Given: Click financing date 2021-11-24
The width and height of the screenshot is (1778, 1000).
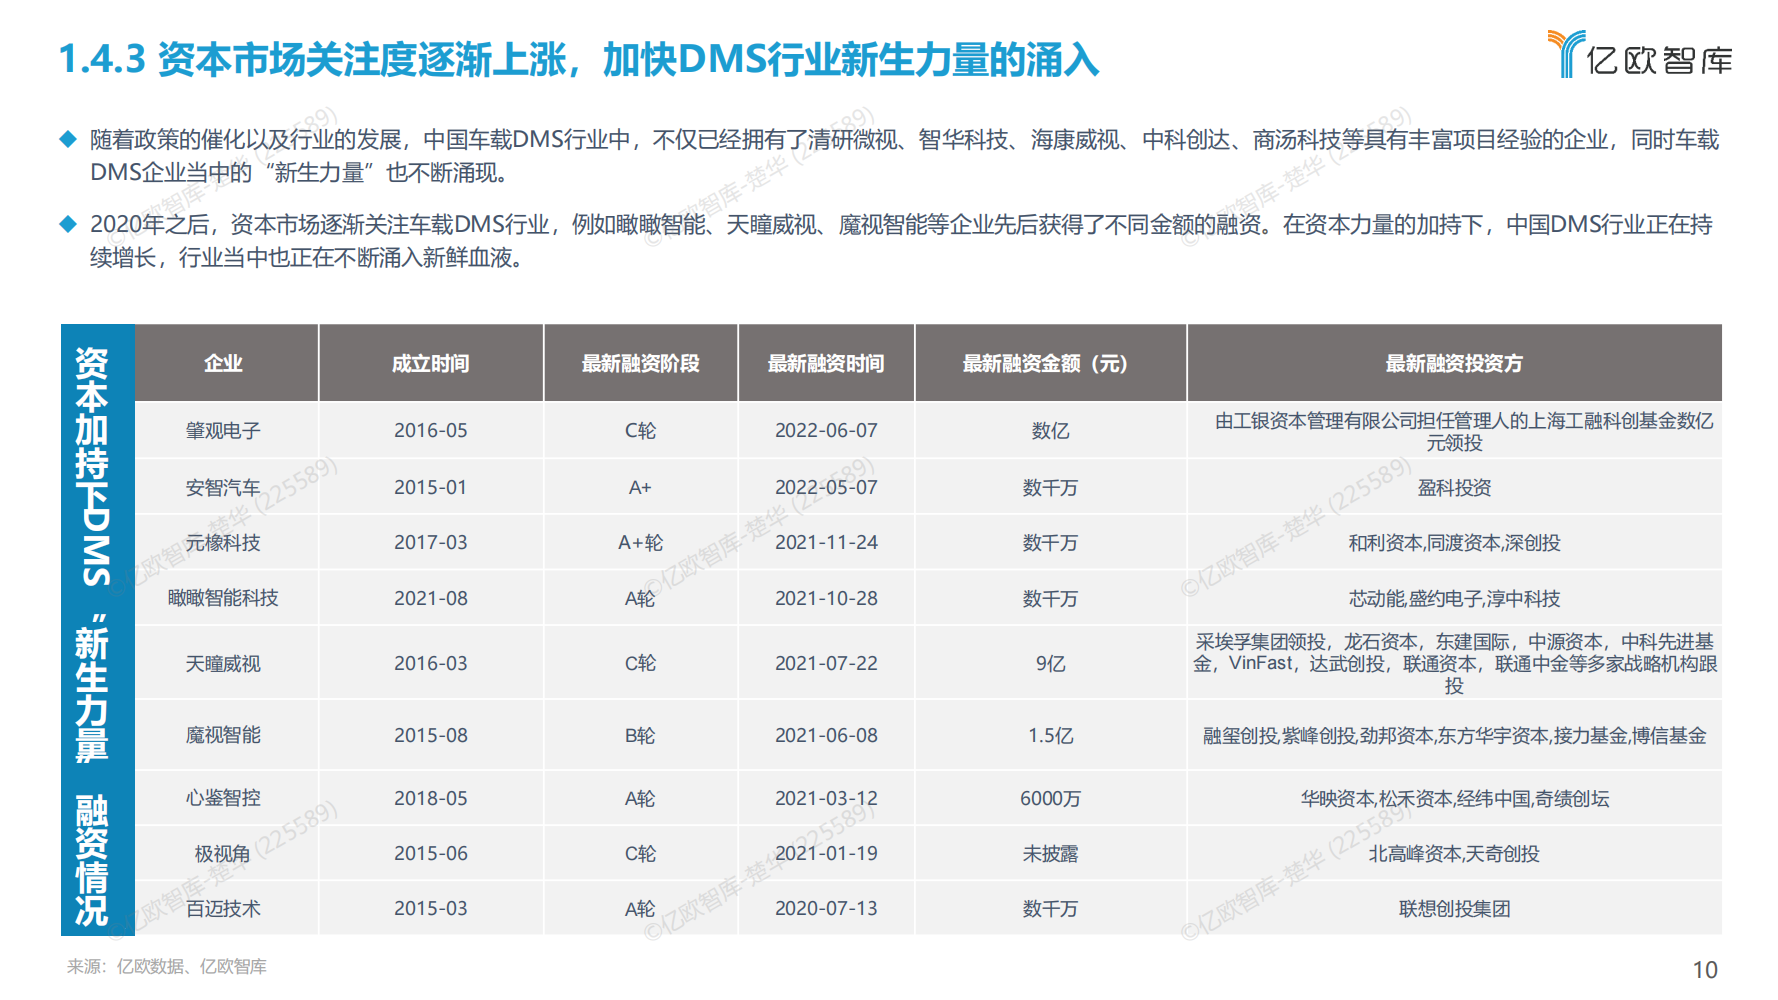Looking at the screenshot, I should [x=826, y=543].
